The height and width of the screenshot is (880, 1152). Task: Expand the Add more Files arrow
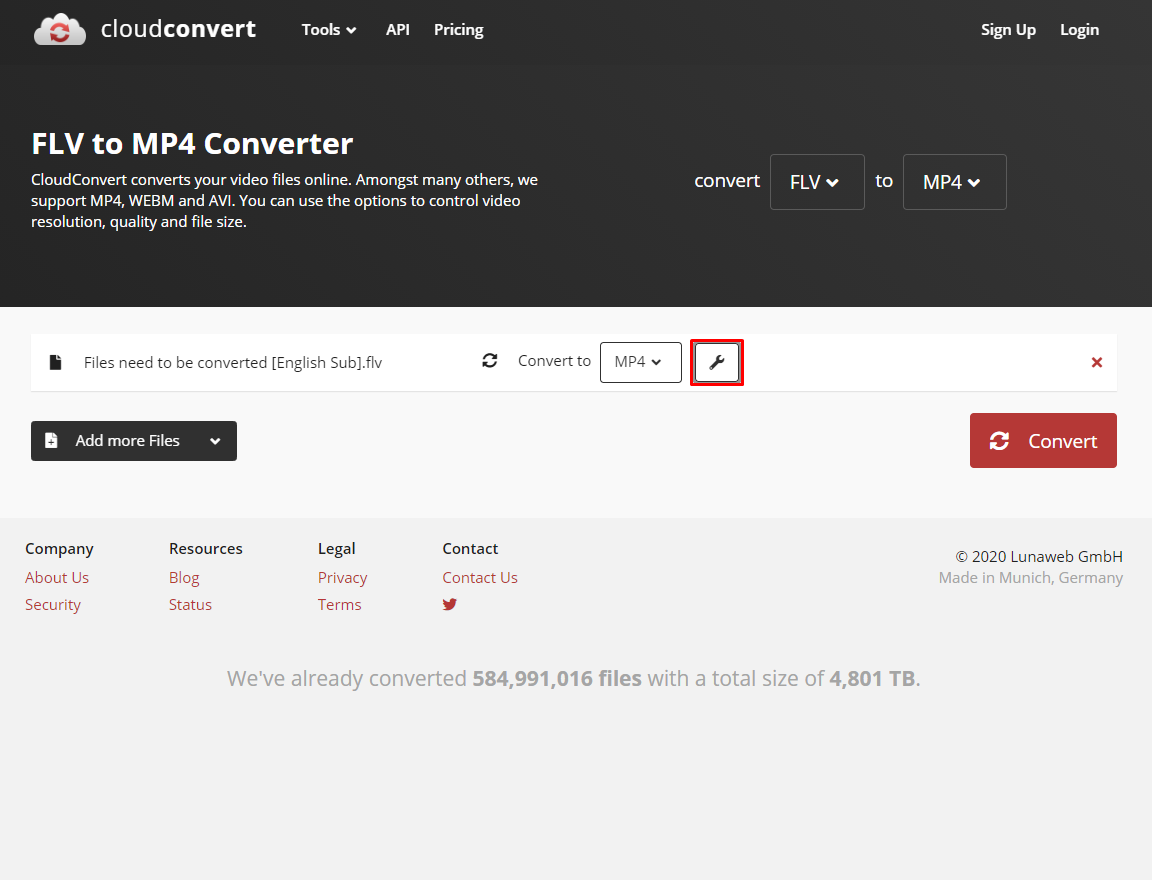tap(215, 441)
